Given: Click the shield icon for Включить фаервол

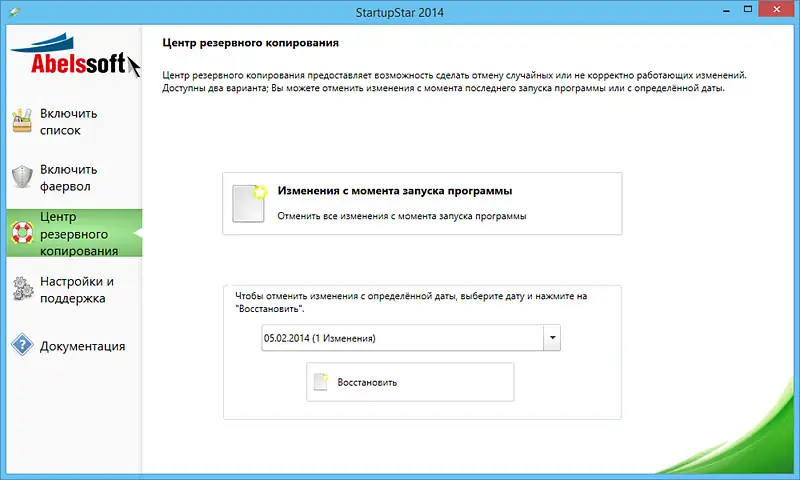Looking at the screenshot, I should 22,176.
